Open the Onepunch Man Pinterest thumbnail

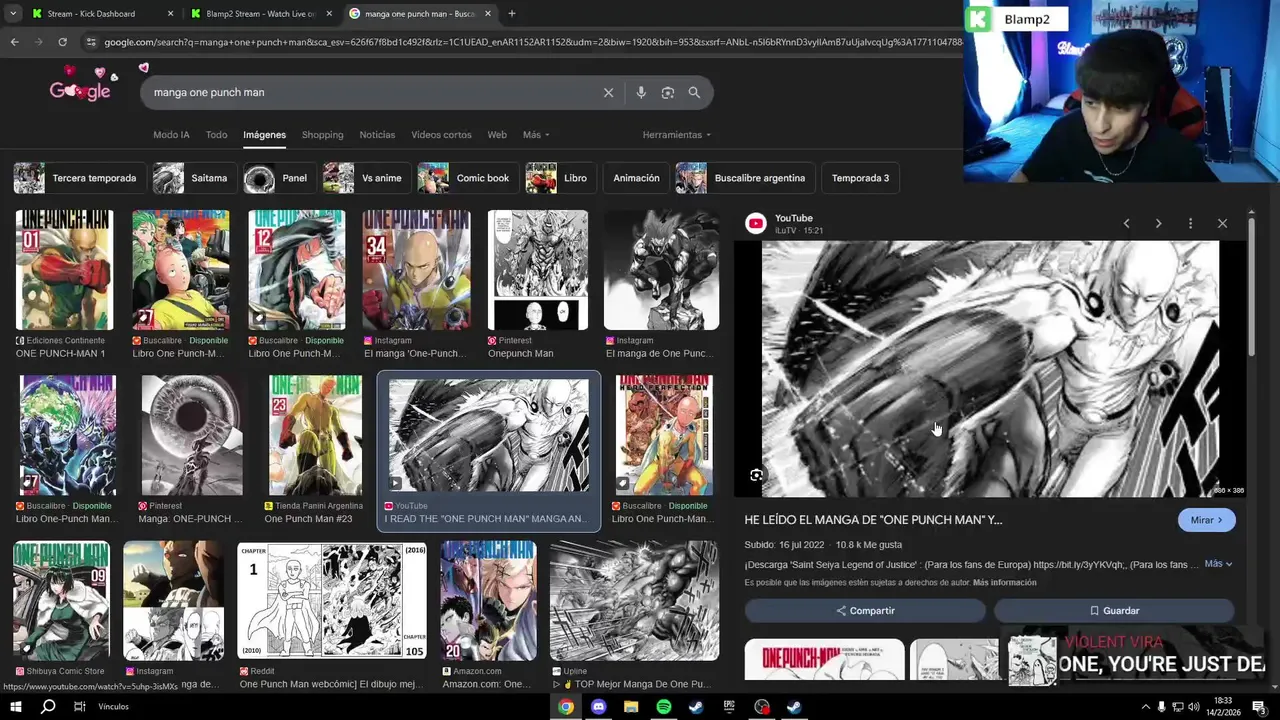pyautogui.click(x=538, y=270)
